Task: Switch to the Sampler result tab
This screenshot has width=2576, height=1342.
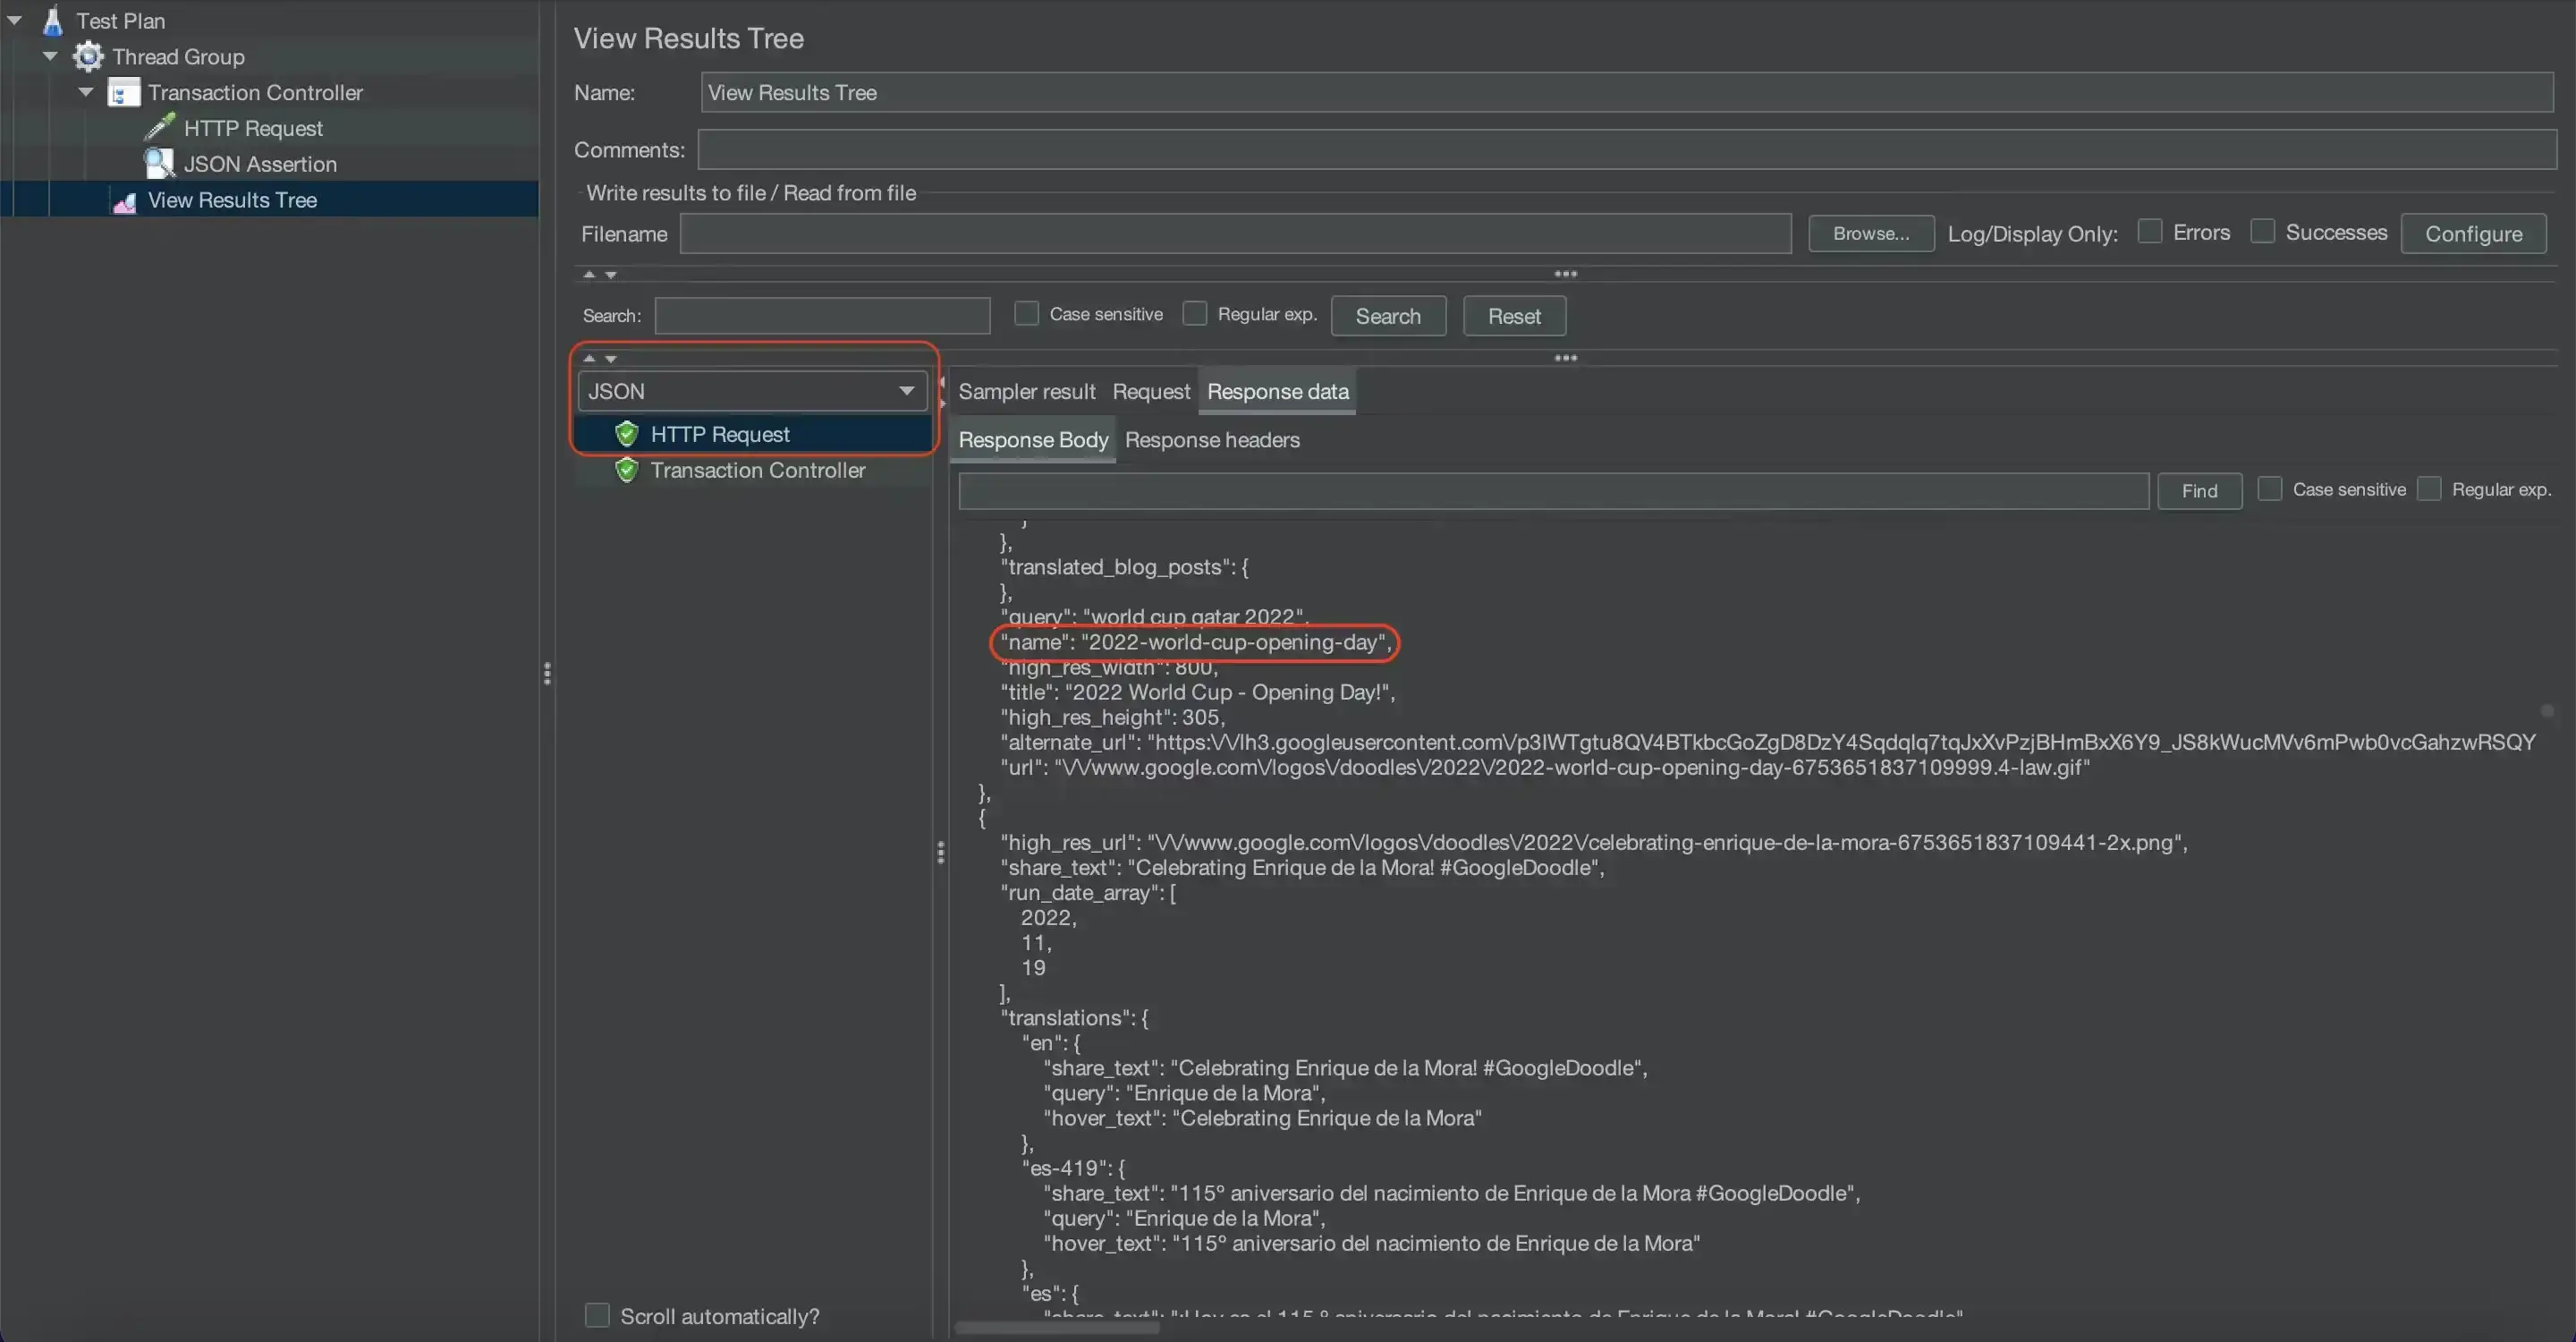Action: pyautogui.click(x=1026, y=390)
